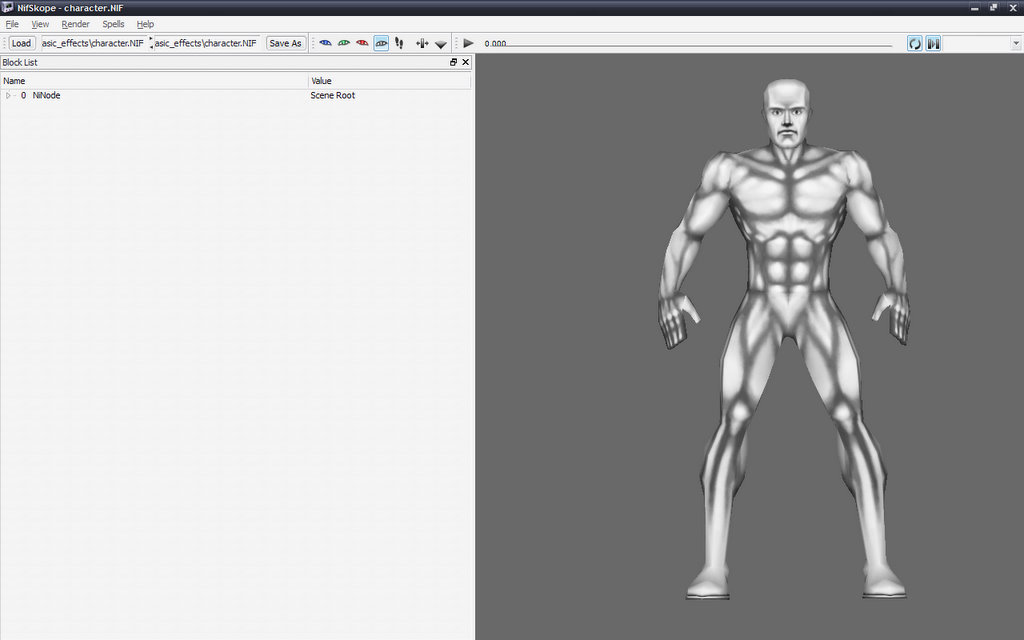Click the load file path input field
Viewport: 1024px width, 640px height.
pyautogui.click(x=92, y=43)
